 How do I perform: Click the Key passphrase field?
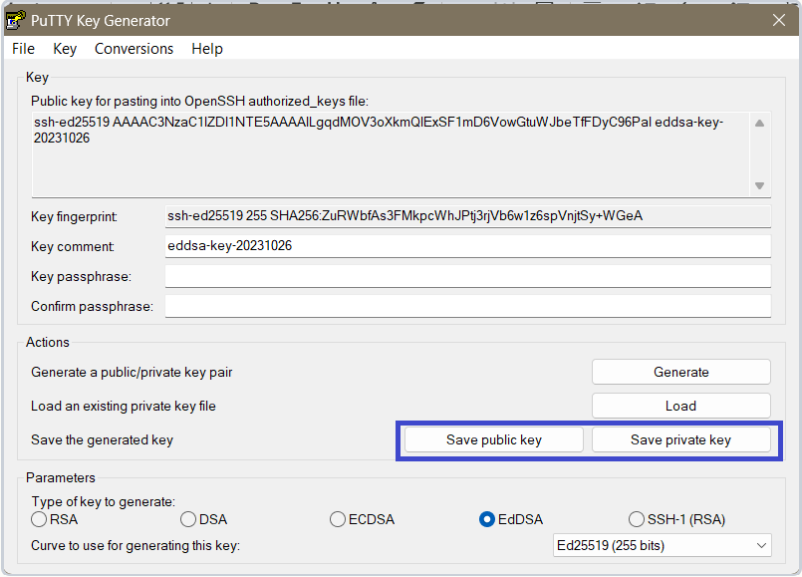point(467,276)
